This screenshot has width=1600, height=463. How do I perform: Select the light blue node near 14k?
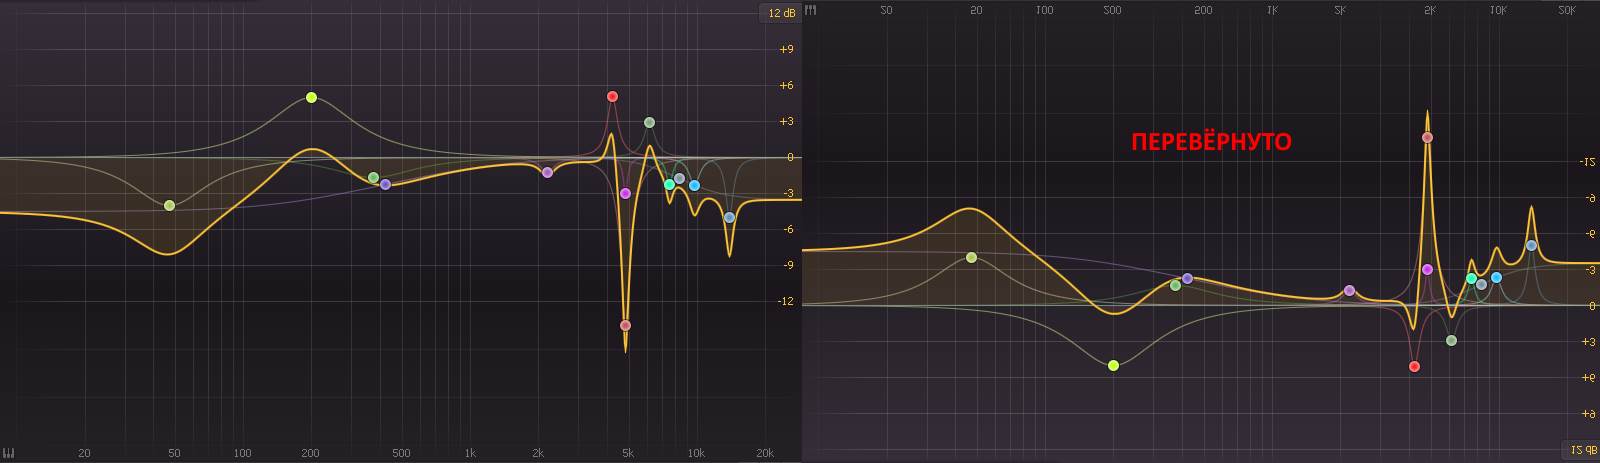[729, 217]
